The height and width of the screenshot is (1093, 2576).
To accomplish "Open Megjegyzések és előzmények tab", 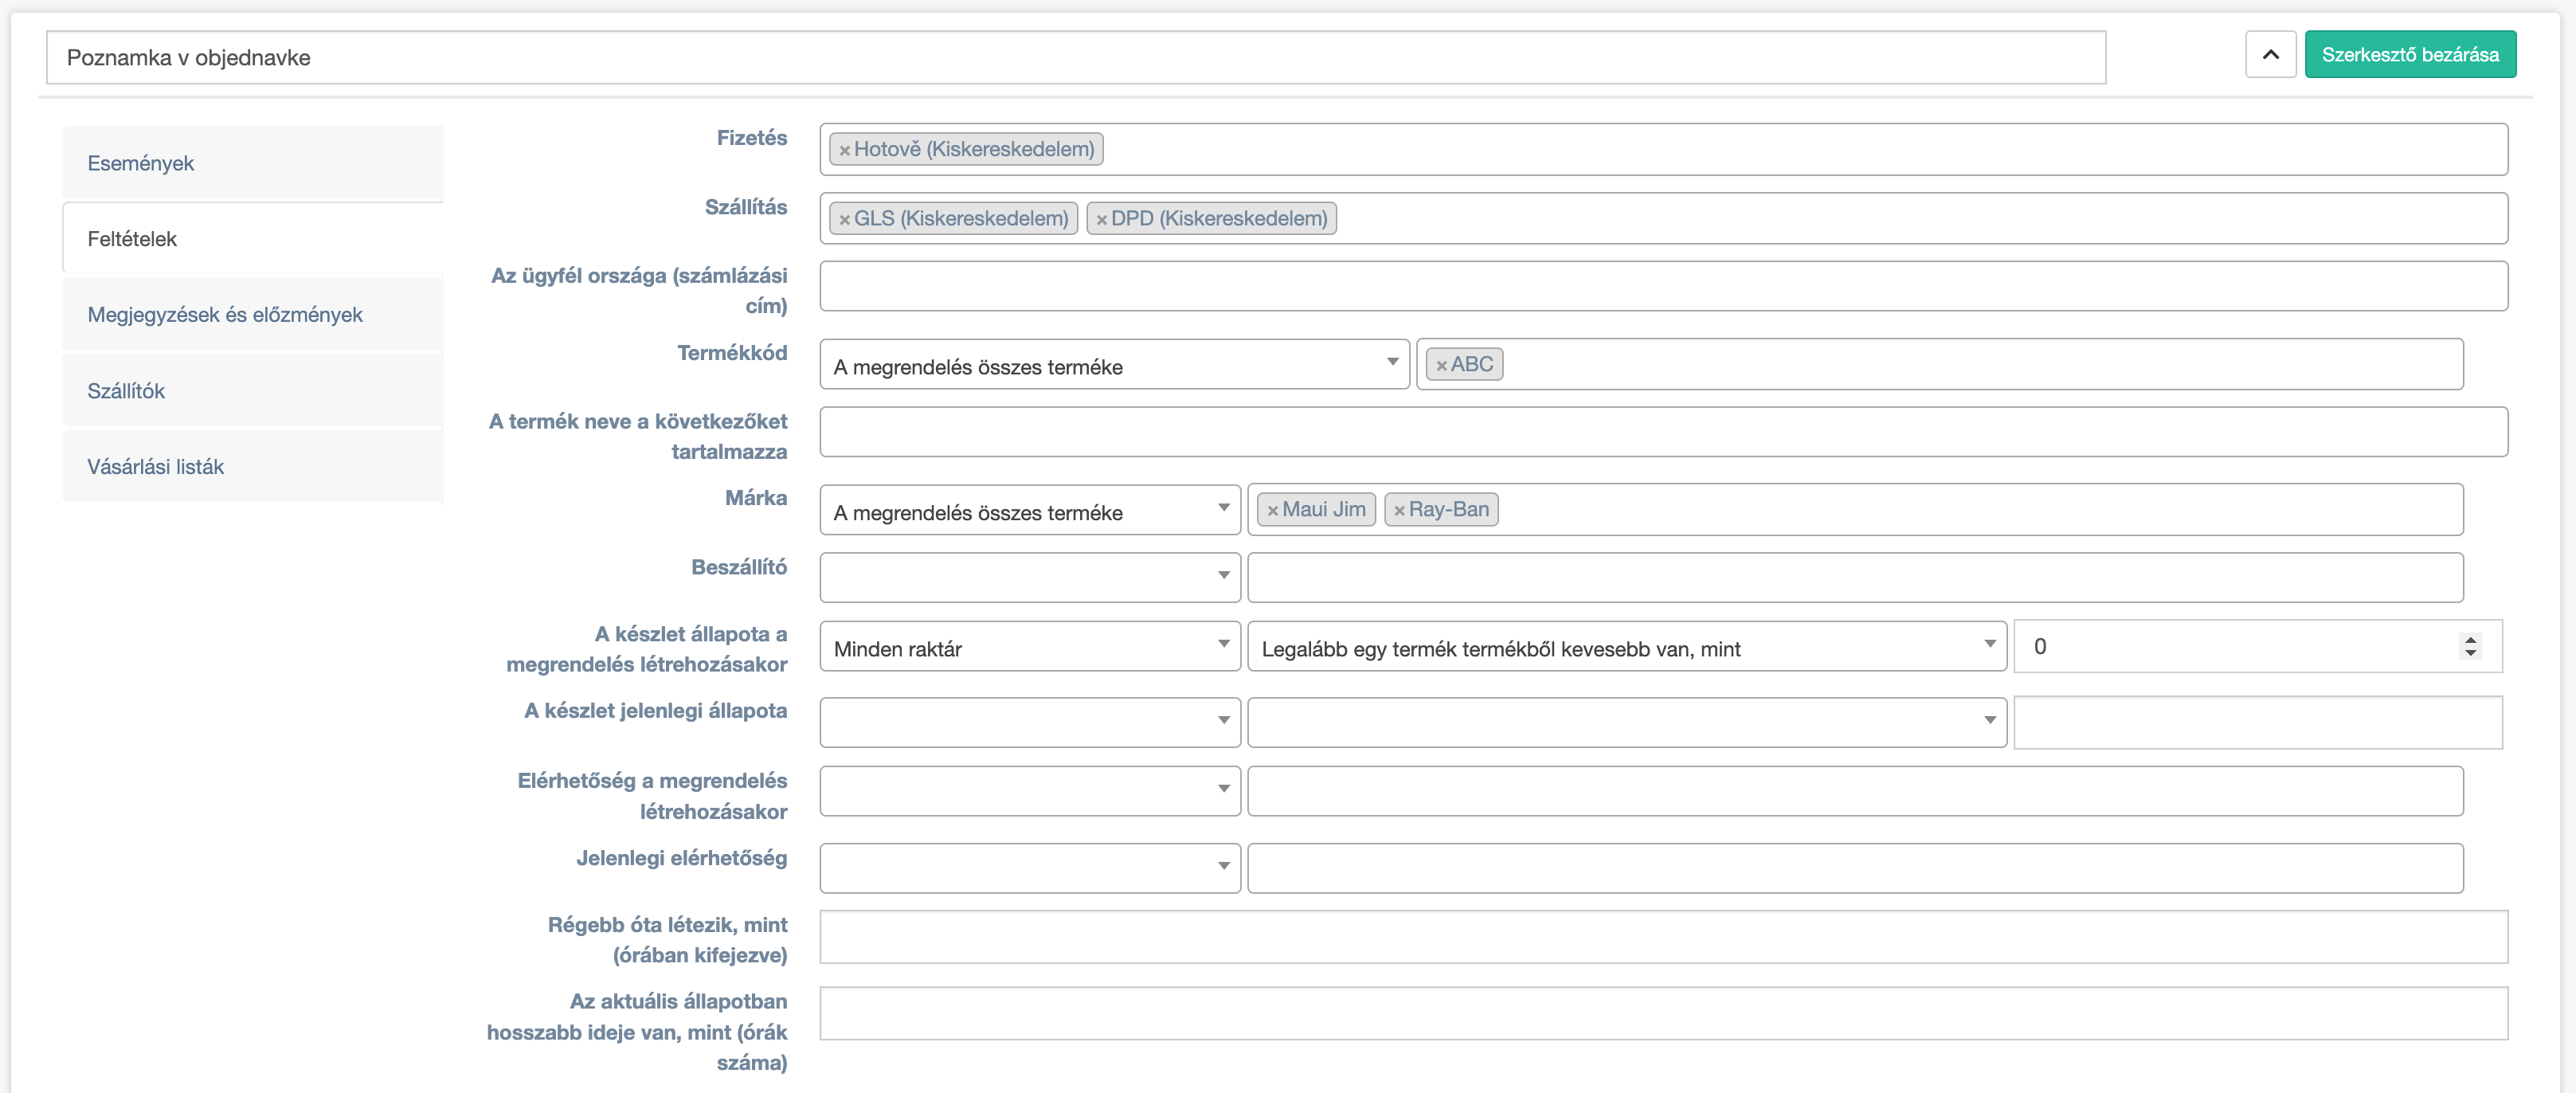I will pos(252,314).
